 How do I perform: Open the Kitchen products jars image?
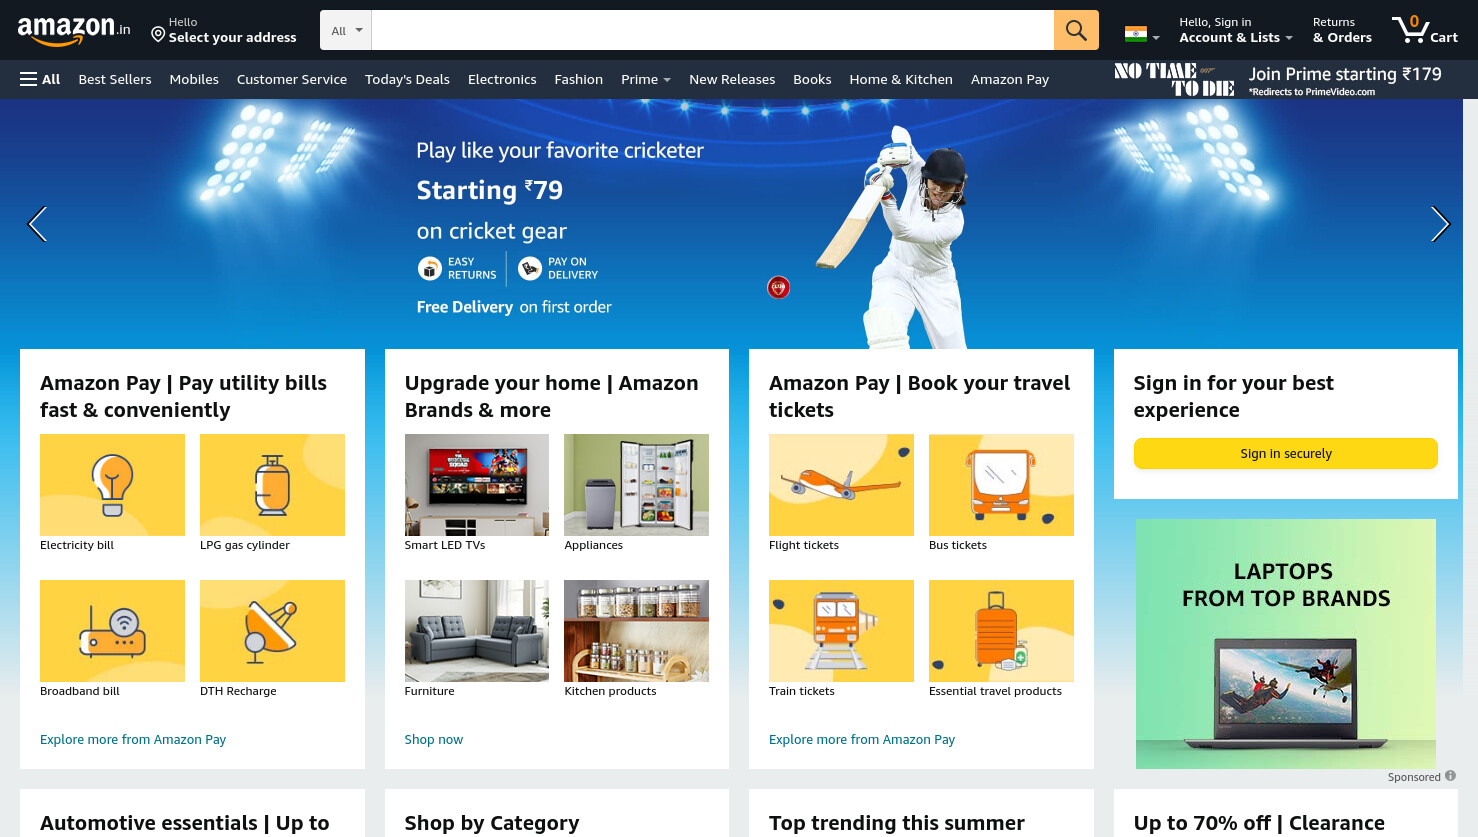pyautogui.click(x=636, y=631)
